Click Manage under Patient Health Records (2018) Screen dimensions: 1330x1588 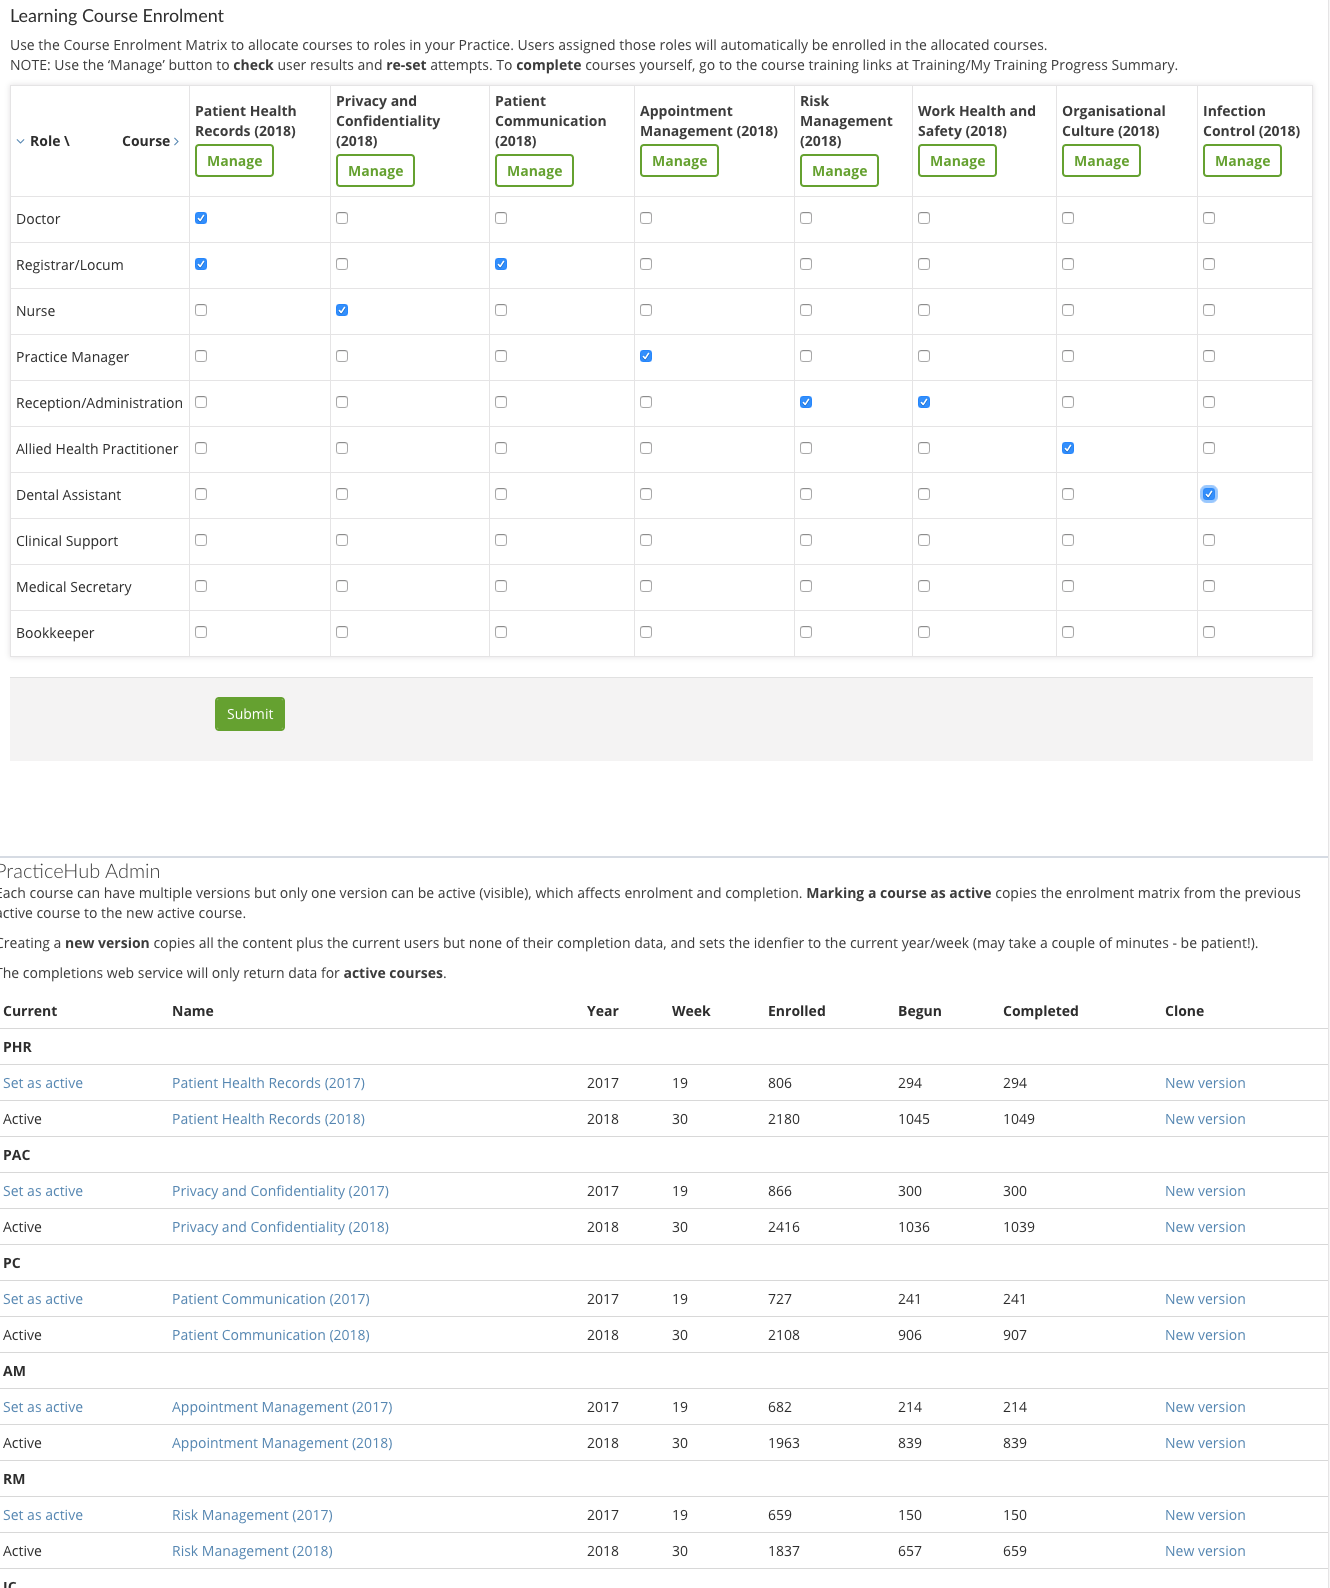coord(234,161)
